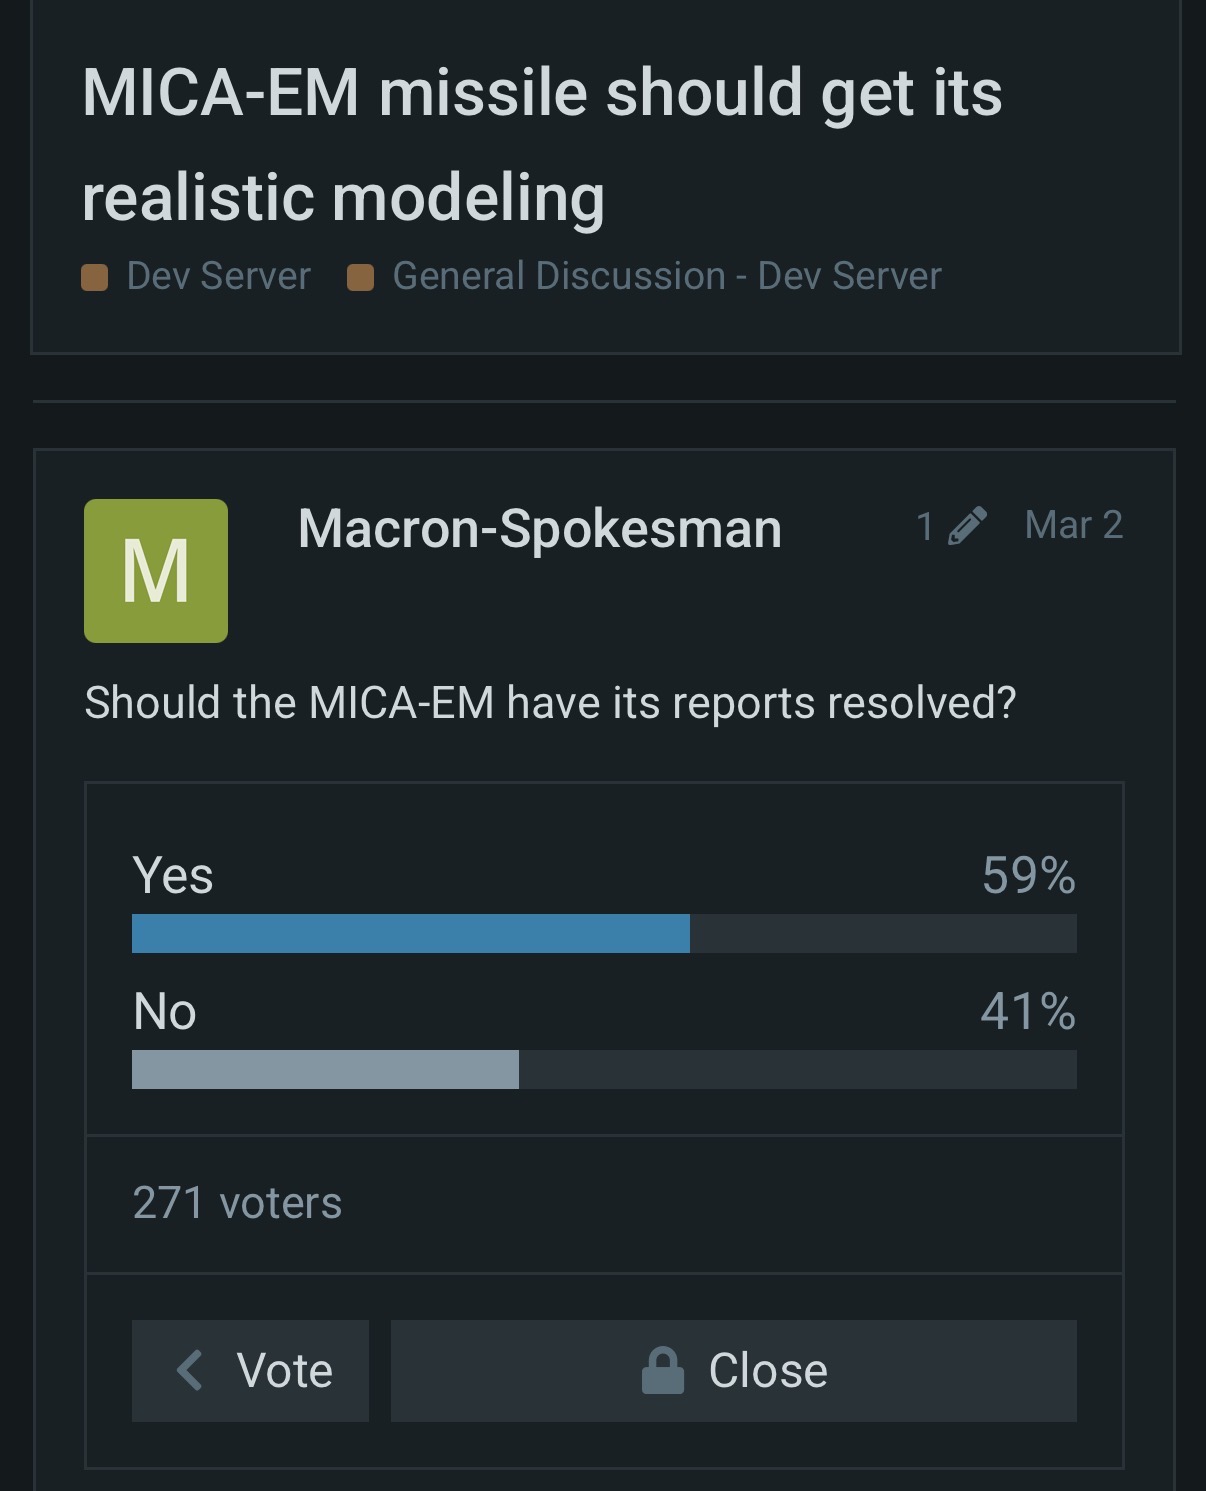Click the brown Dev Server category badge
Image resolution: width=1206 pixels, height=1491 pixels.
click(95, 277)
